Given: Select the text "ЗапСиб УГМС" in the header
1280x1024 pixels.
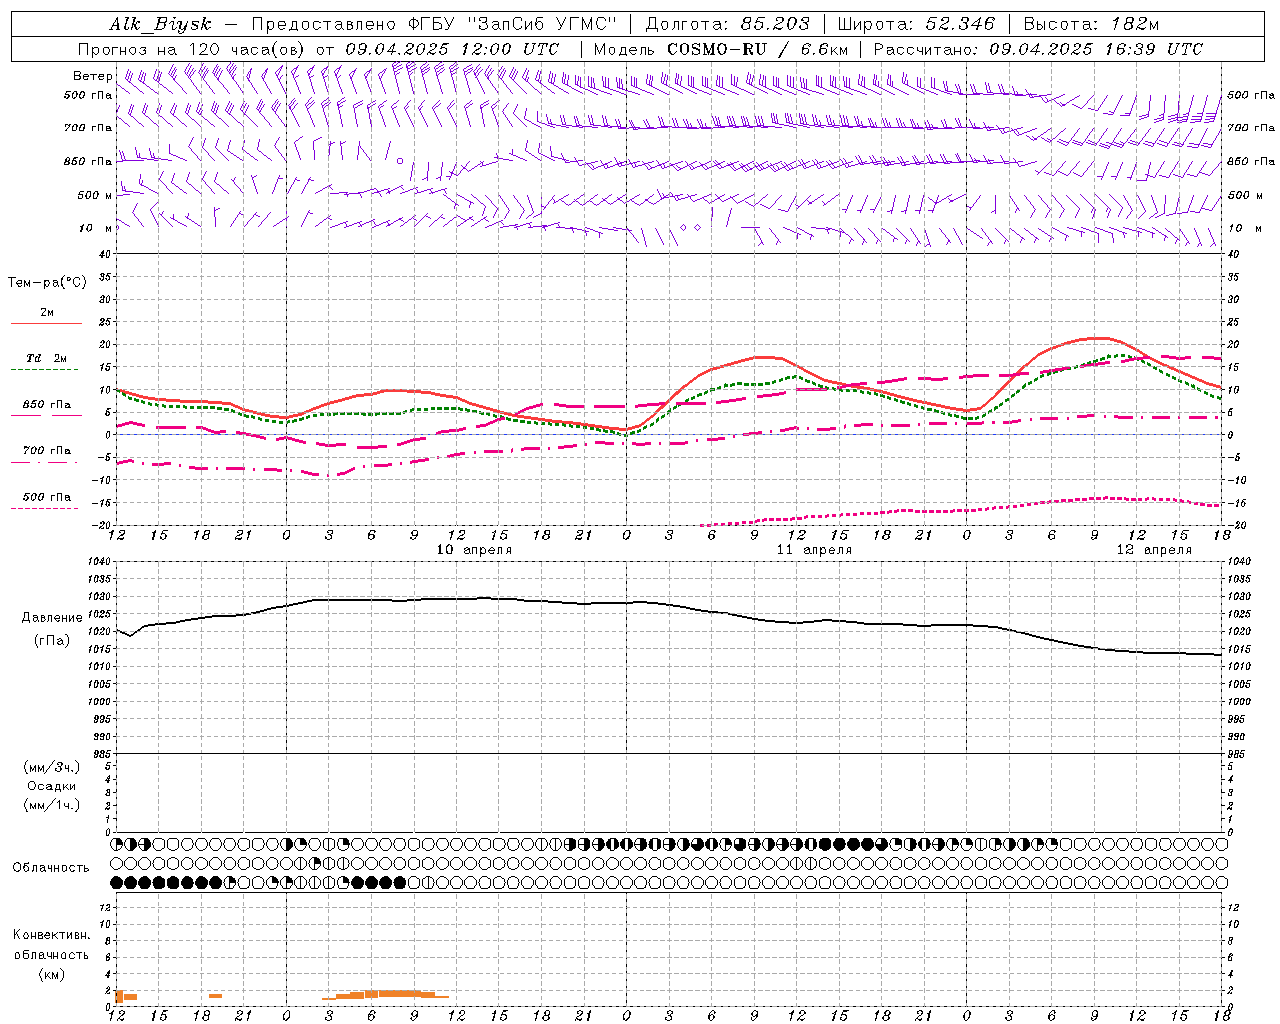Looking at the screenshot, I should (x=543, y=24).
